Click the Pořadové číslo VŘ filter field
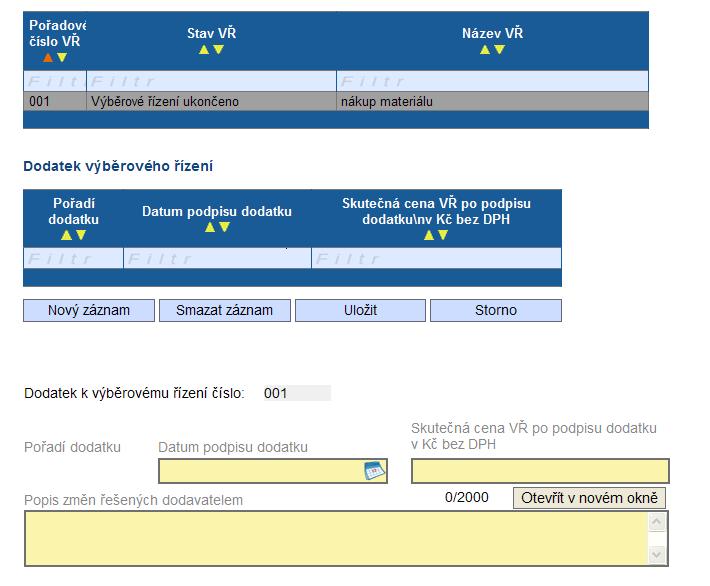710x586 pixels. 55,82
